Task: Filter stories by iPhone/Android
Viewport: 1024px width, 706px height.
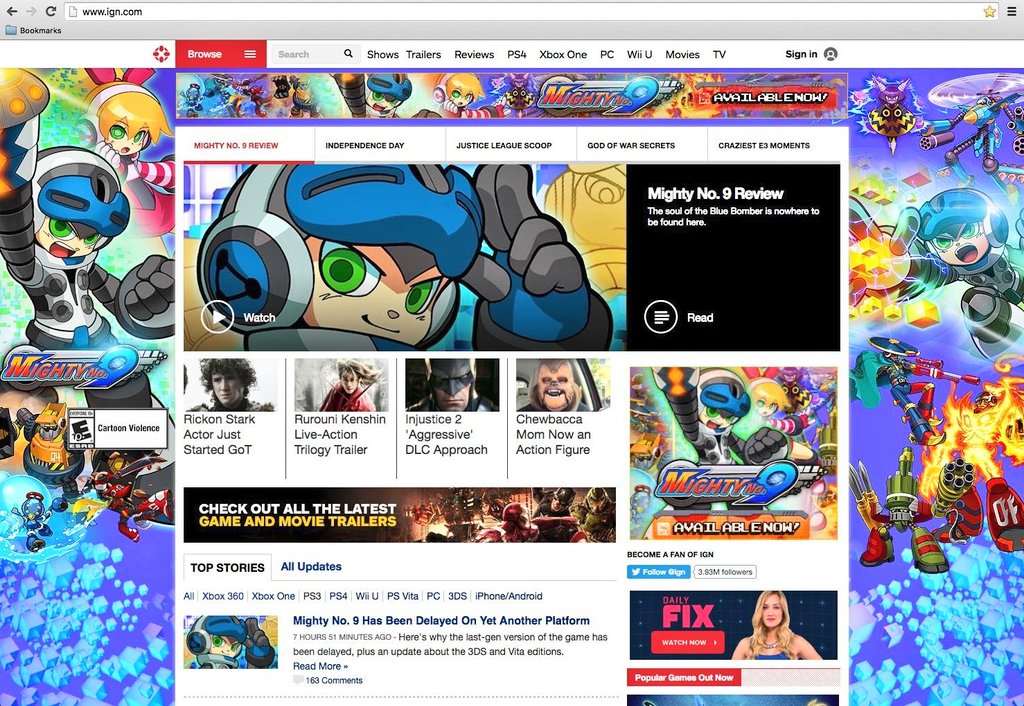Action: 509,596
